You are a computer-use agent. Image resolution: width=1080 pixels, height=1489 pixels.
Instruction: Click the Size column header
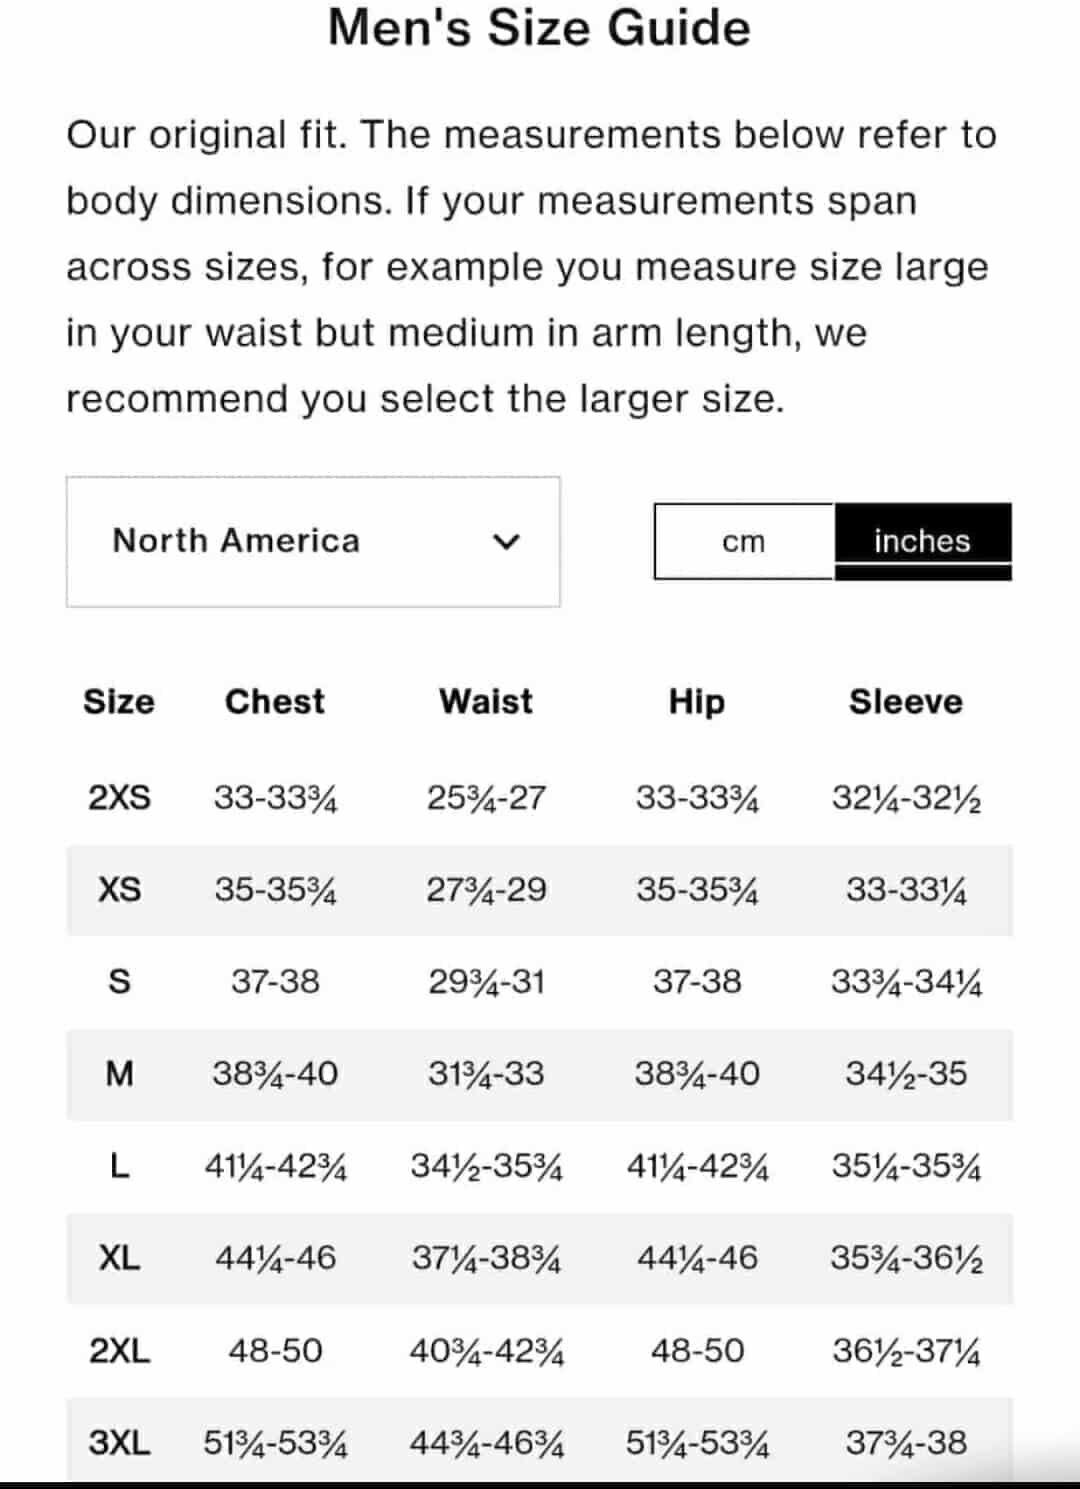[x=118, y=702]
